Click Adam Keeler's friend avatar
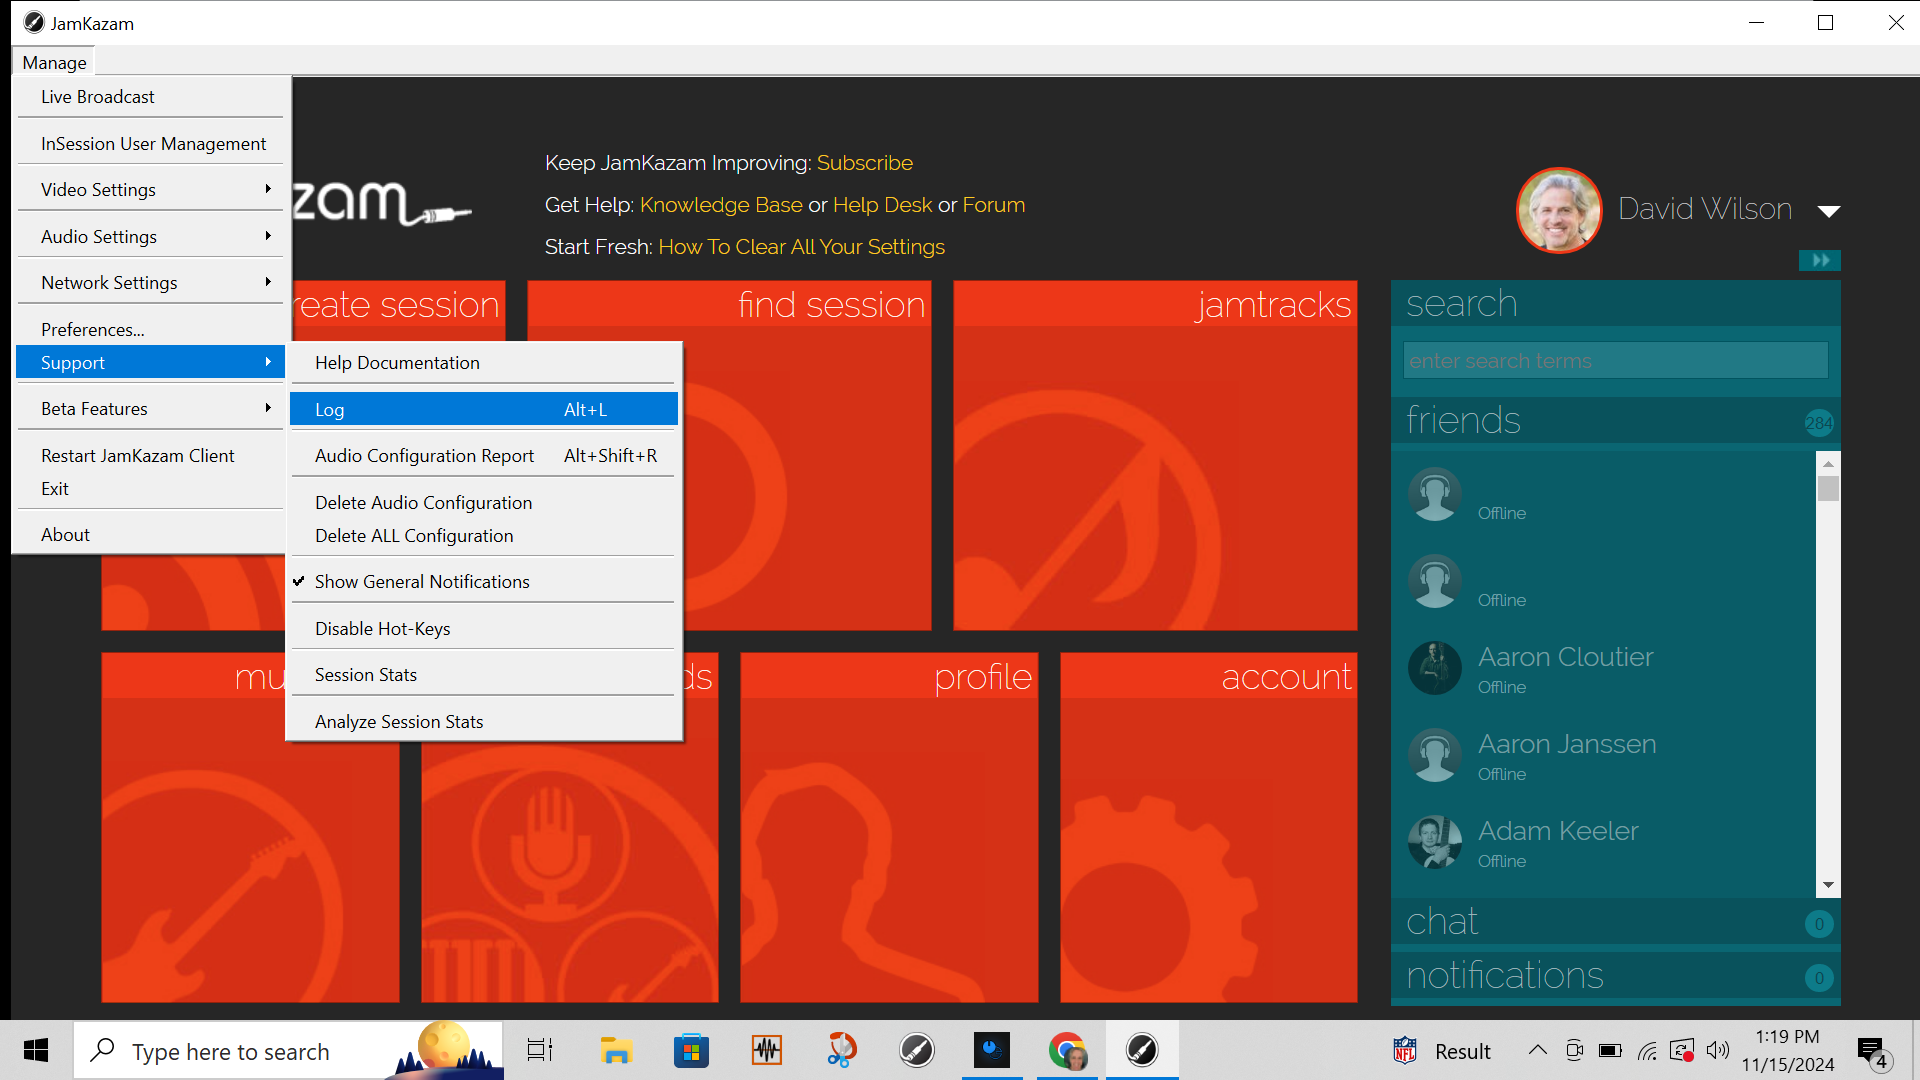 (1435, 842)
